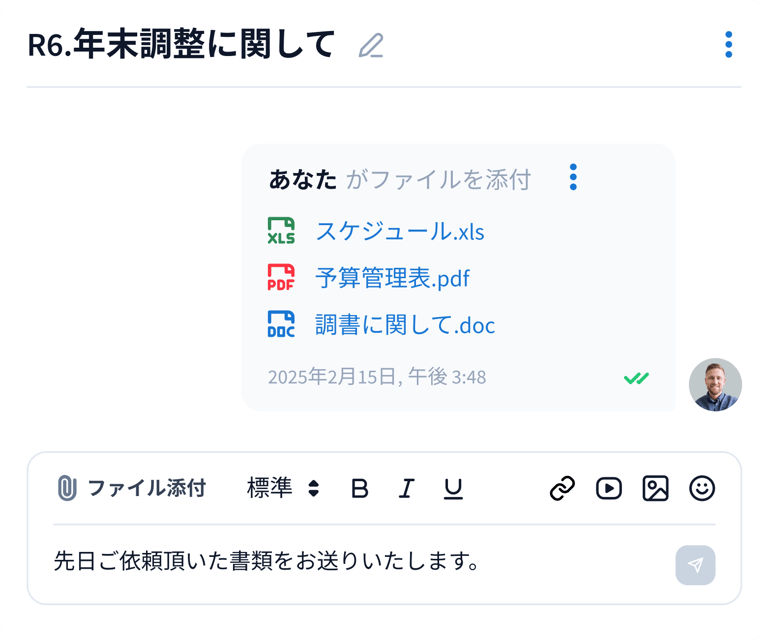Click the green XLS file icon

(x=281, y=231)
